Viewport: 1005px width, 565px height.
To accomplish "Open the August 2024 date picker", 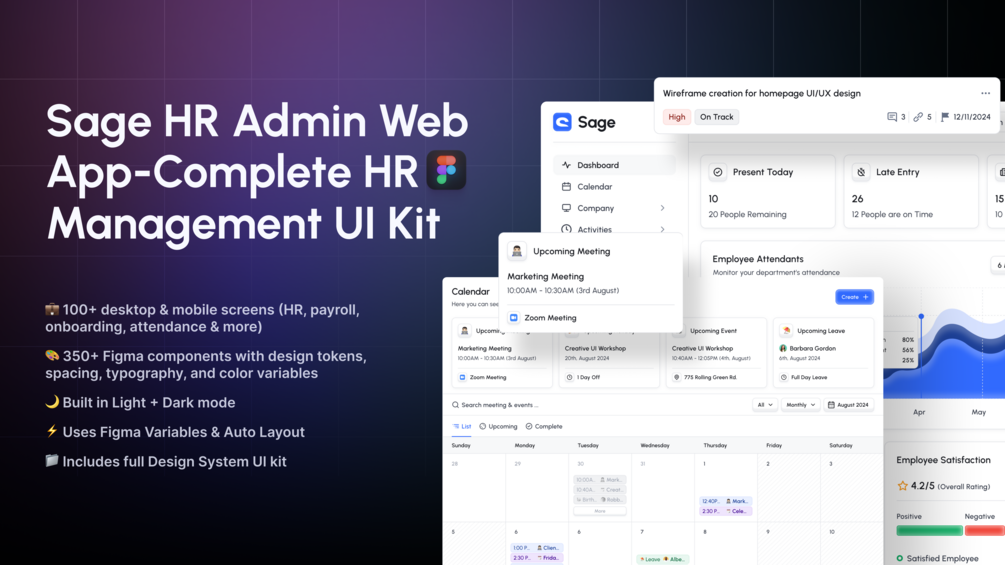I will [x=848, y=405].
